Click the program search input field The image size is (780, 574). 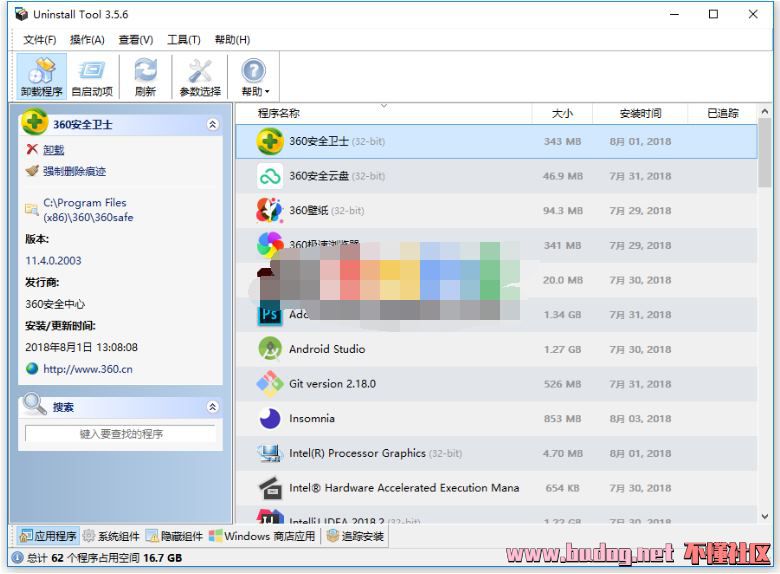(120, 434)
